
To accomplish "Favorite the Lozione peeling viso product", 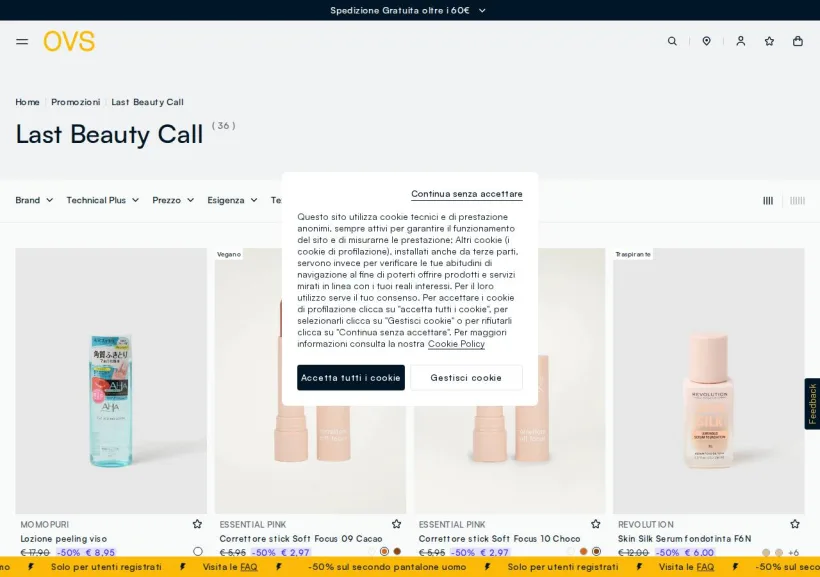I will coord(197,524).
